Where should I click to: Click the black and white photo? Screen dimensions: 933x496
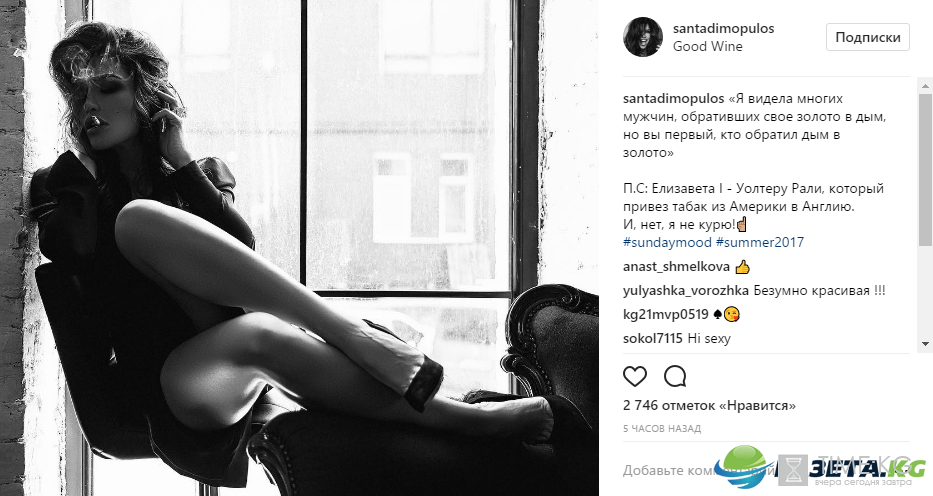coord(299,248)
